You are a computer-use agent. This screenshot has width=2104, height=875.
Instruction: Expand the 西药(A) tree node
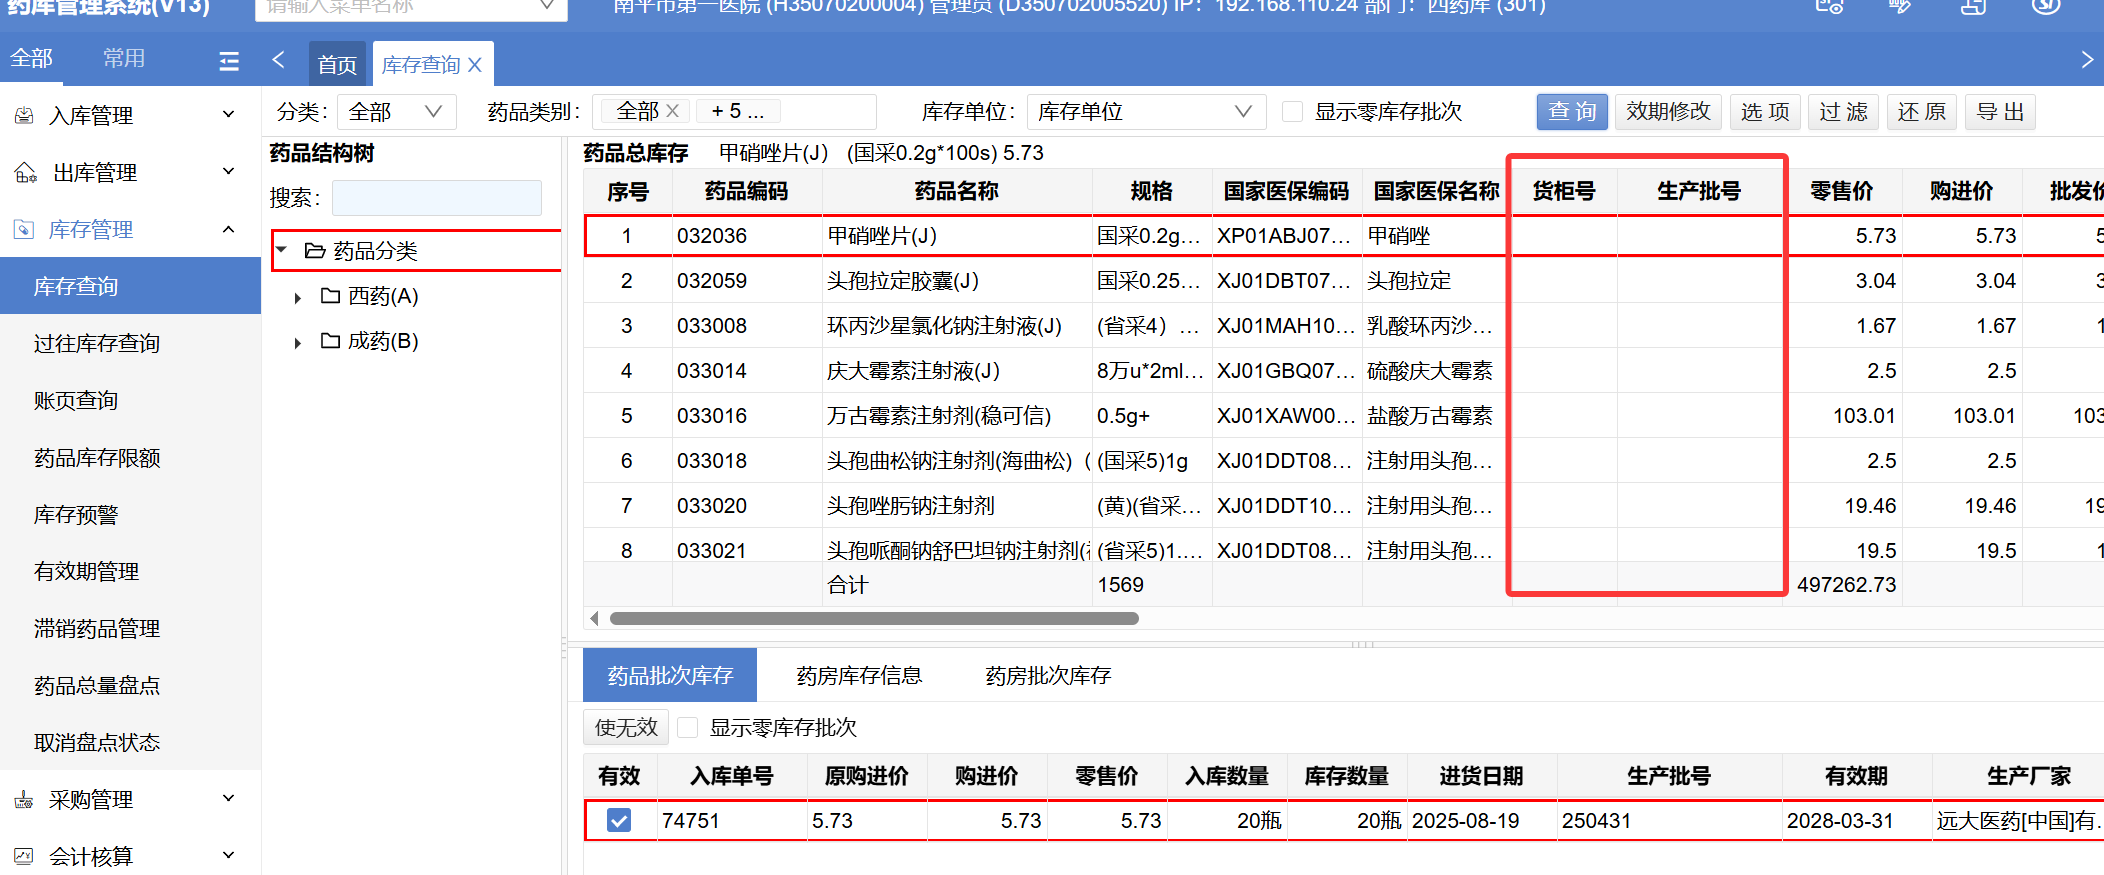pos(298,298)
